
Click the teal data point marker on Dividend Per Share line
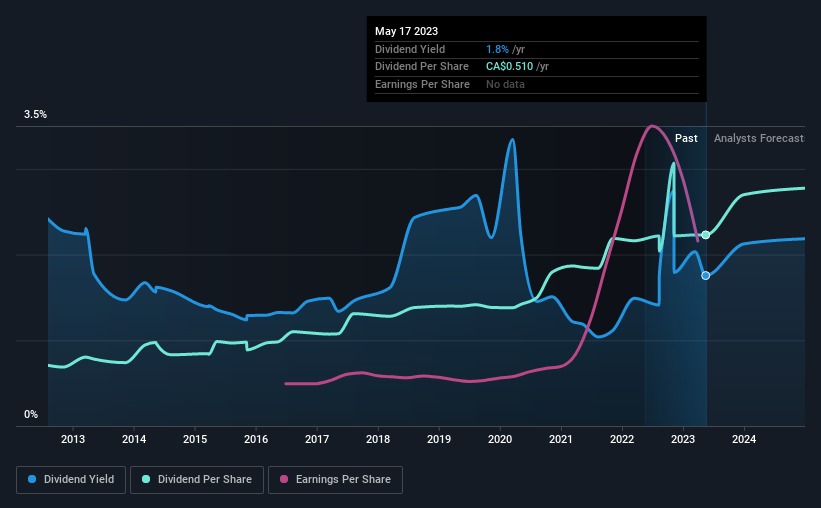click(706, 235)
